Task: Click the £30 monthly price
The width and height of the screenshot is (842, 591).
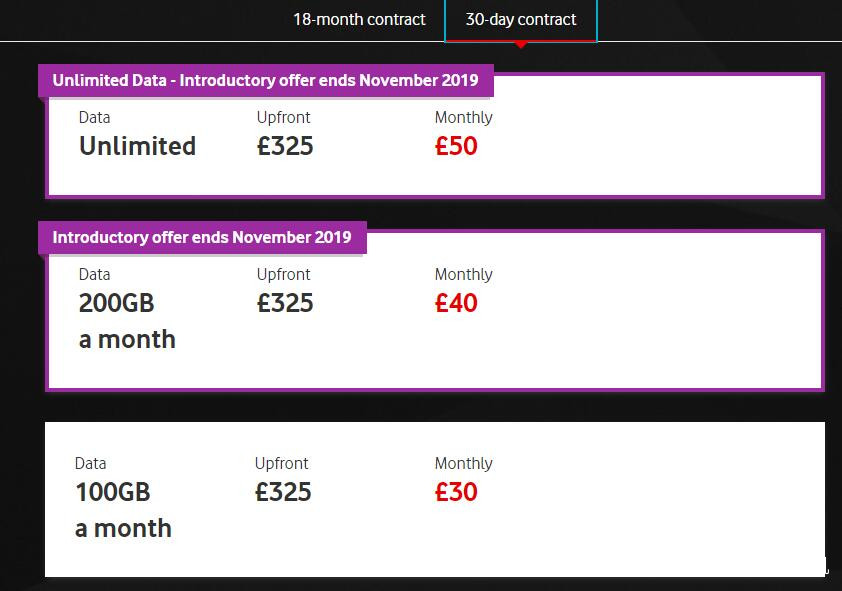Action: pyautogui.click(x=456, y=492)
